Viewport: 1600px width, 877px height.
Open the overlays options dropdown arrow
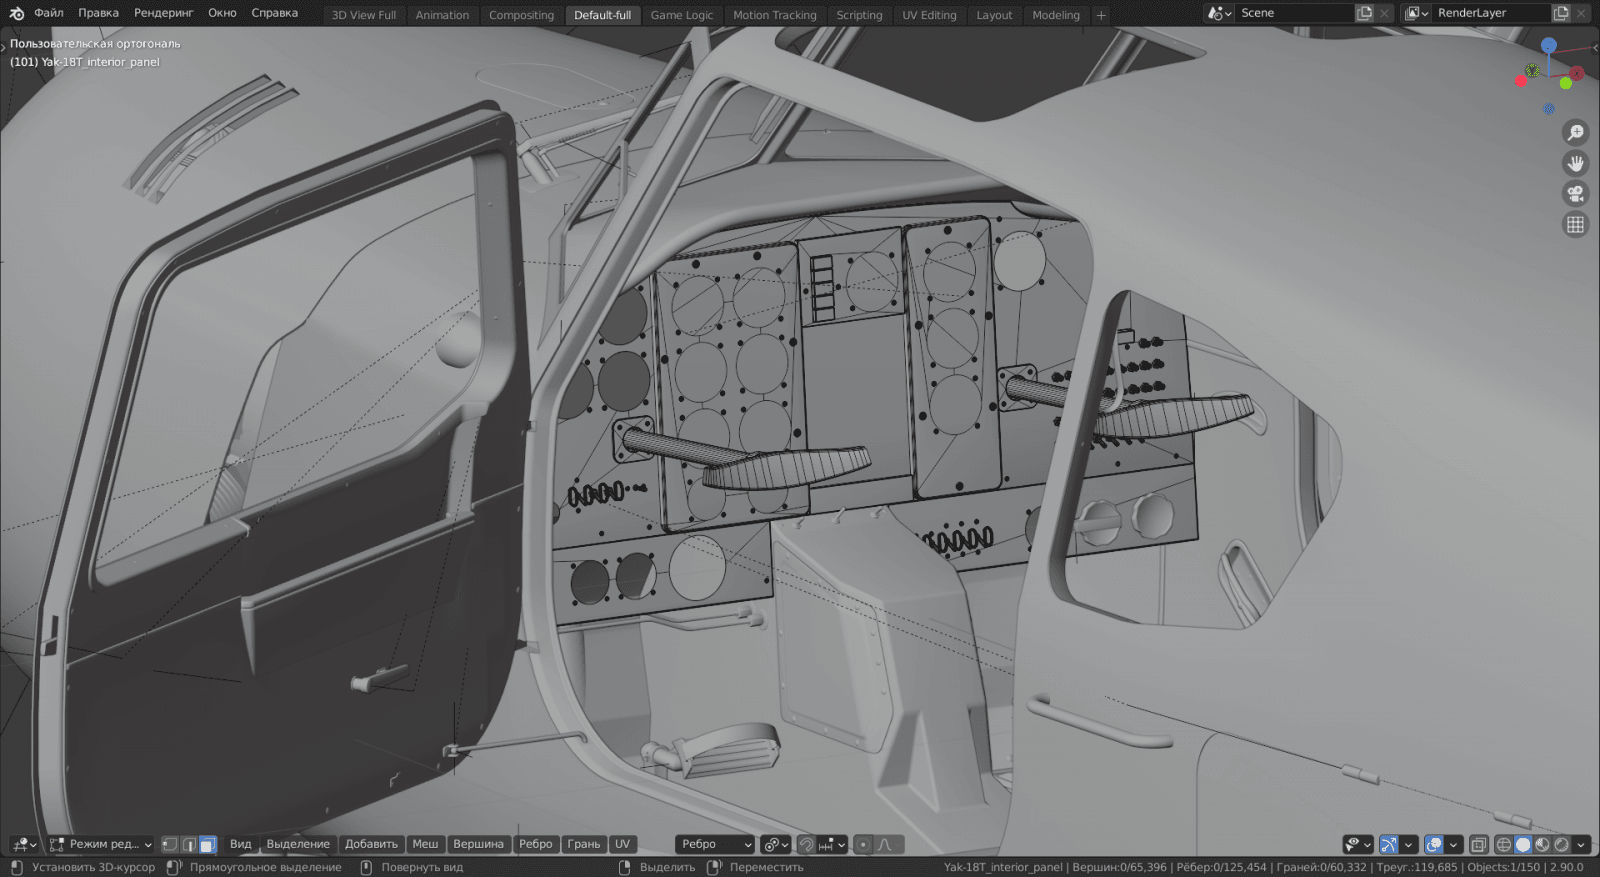point(1453,845)
